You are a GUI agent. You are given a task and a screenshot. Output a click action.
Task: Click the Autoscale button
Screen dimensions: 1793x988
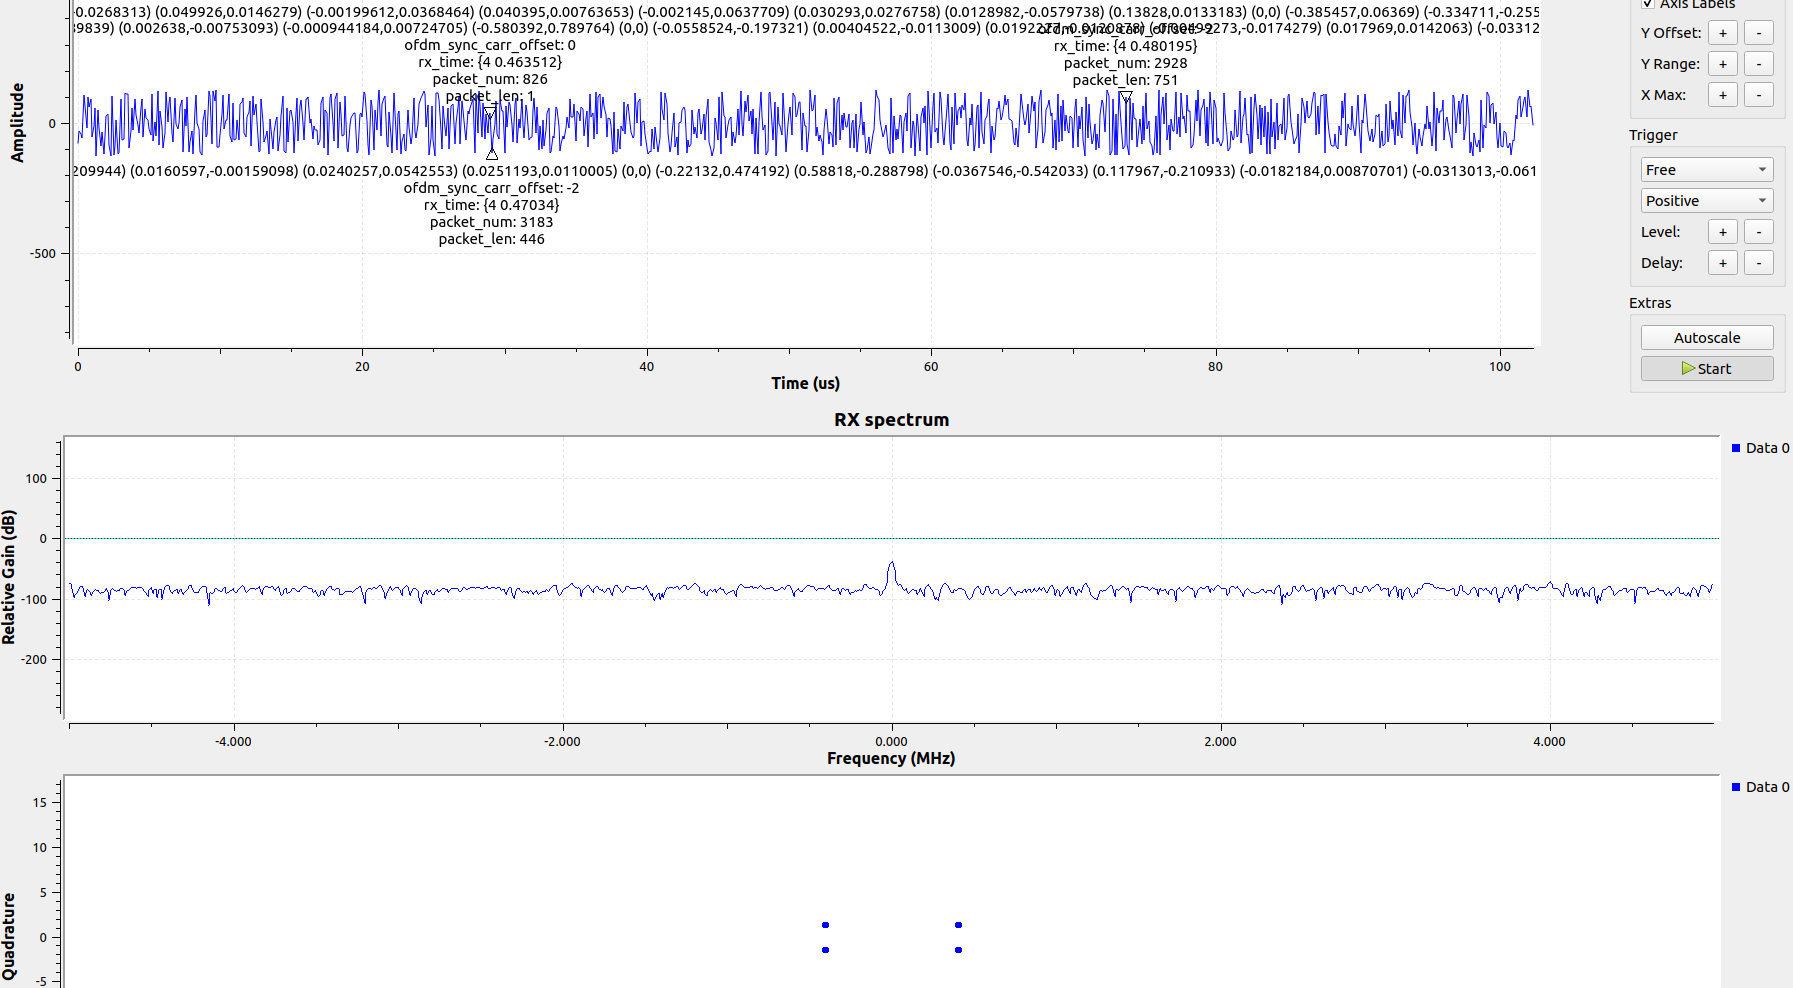click(1706, 337)
